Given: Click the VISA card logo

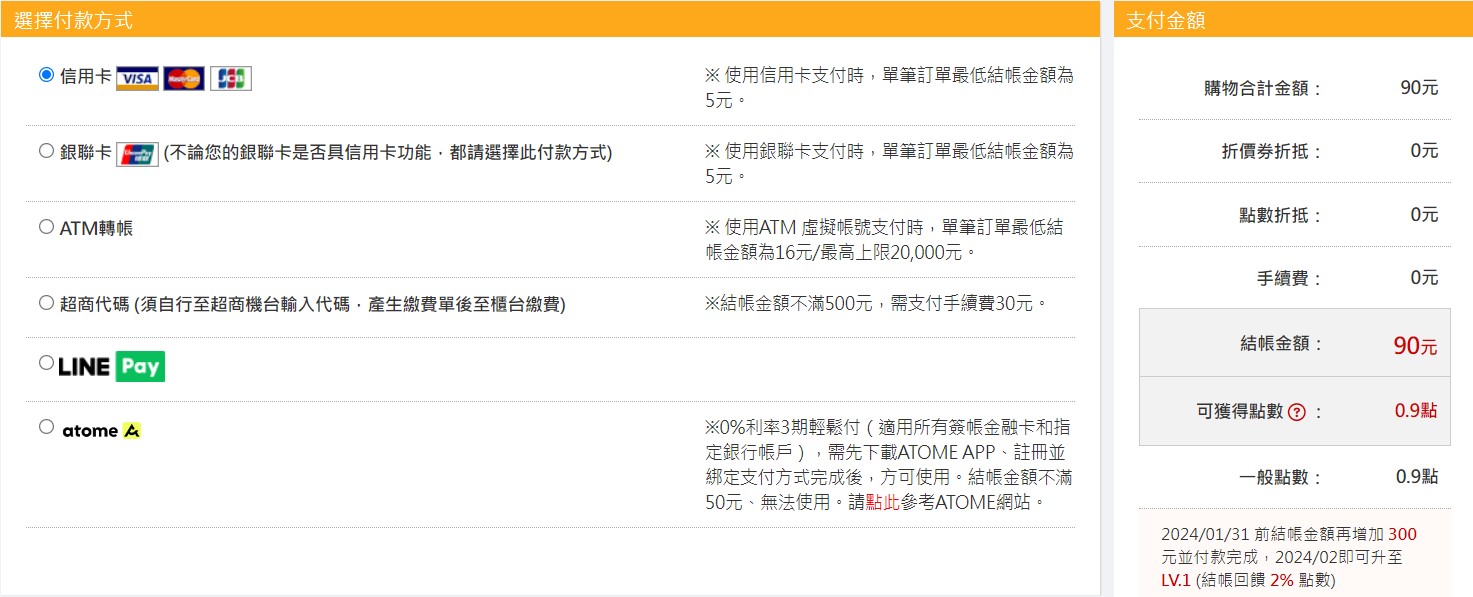Looking at the screenshot, I should coord(137,78).
